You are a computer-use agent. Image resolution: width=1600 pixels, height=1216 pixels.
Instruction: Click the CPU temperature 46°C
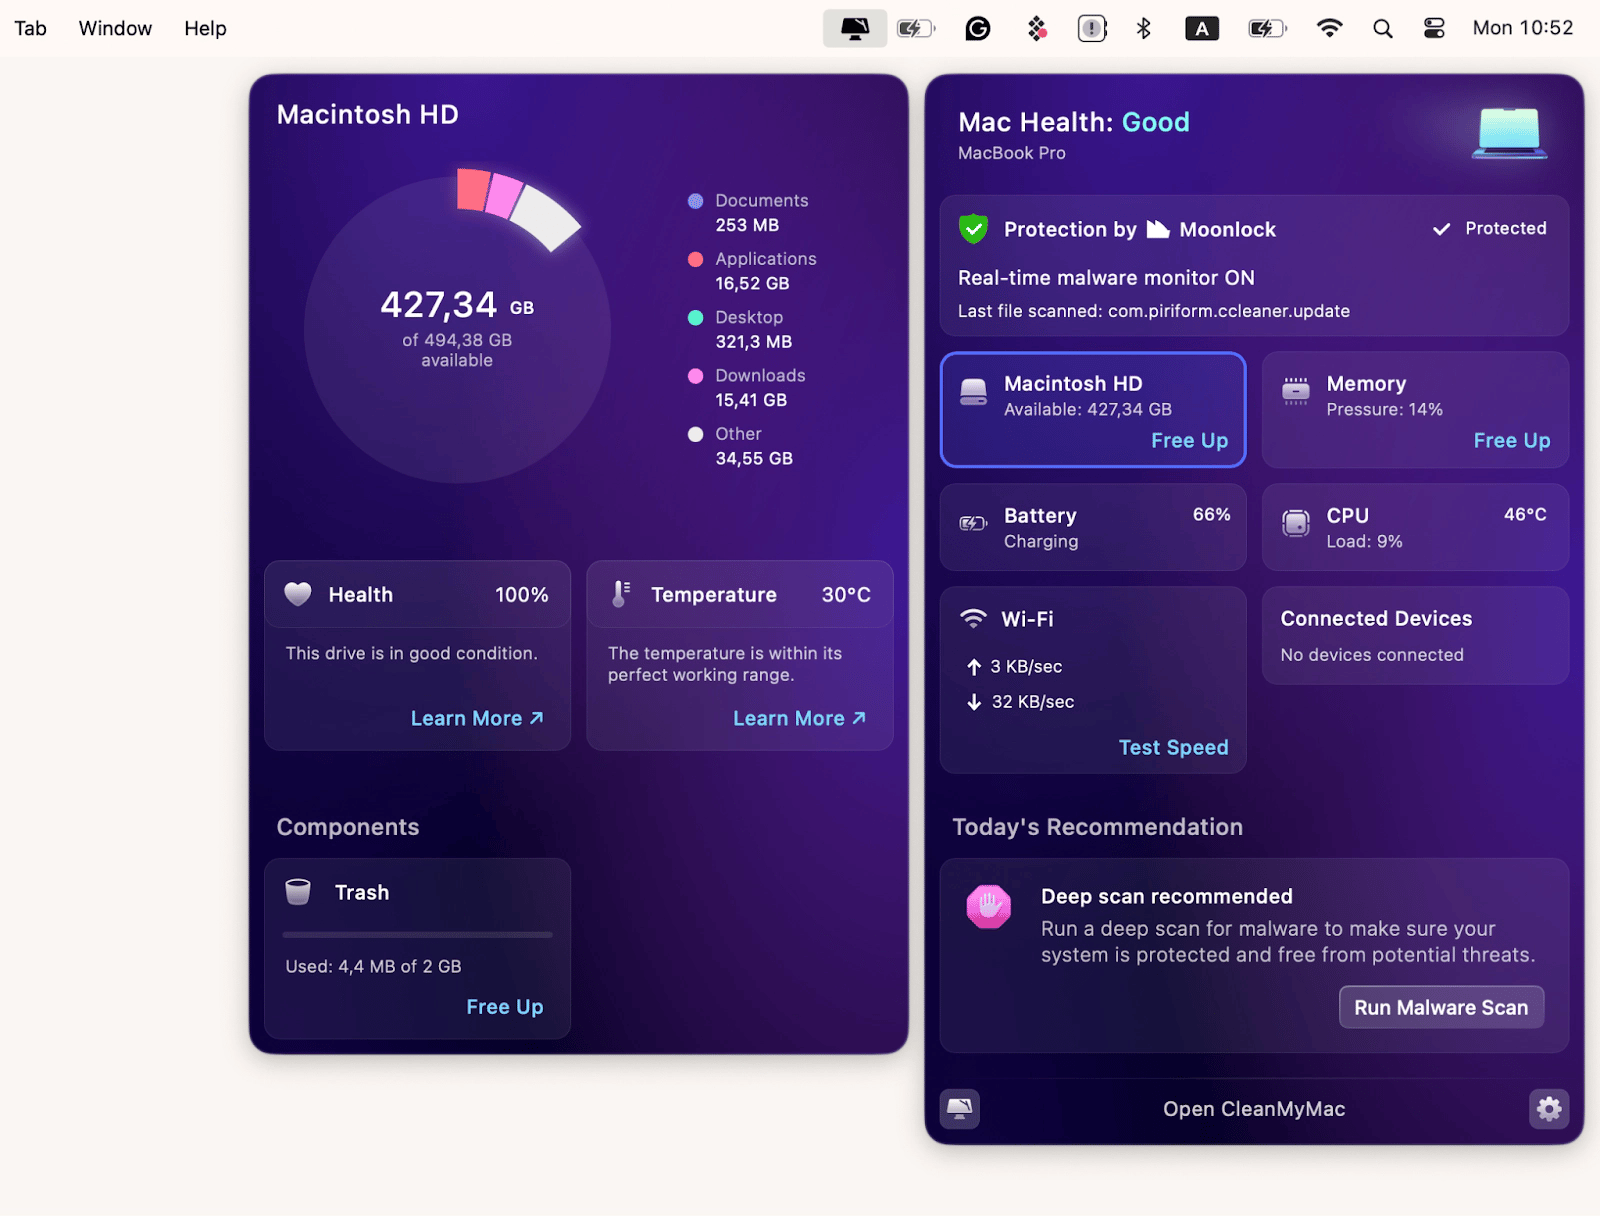(1525, 514)
